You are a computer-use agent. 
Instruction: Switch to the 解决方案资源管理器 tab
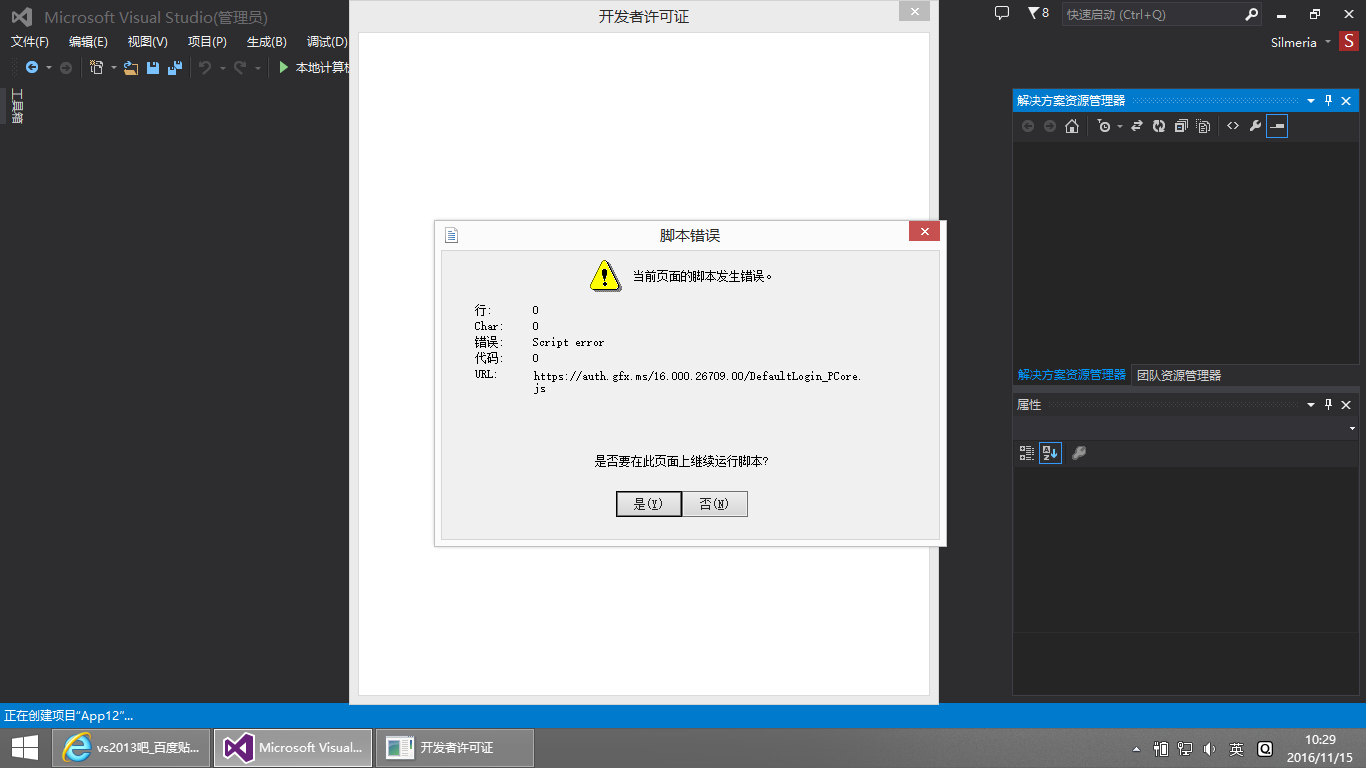pos(1072,375)
